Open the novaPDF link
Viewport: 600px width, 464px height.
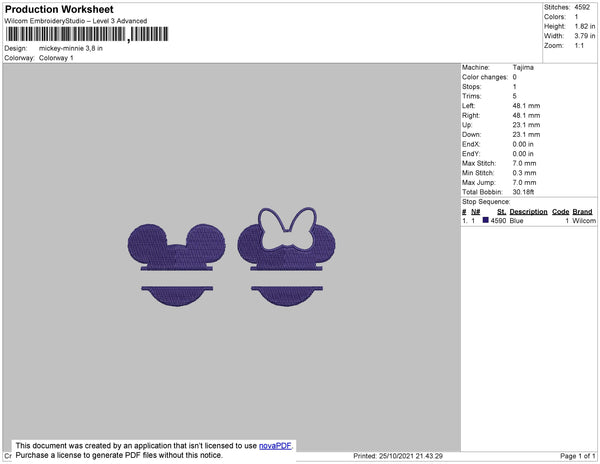275,446
